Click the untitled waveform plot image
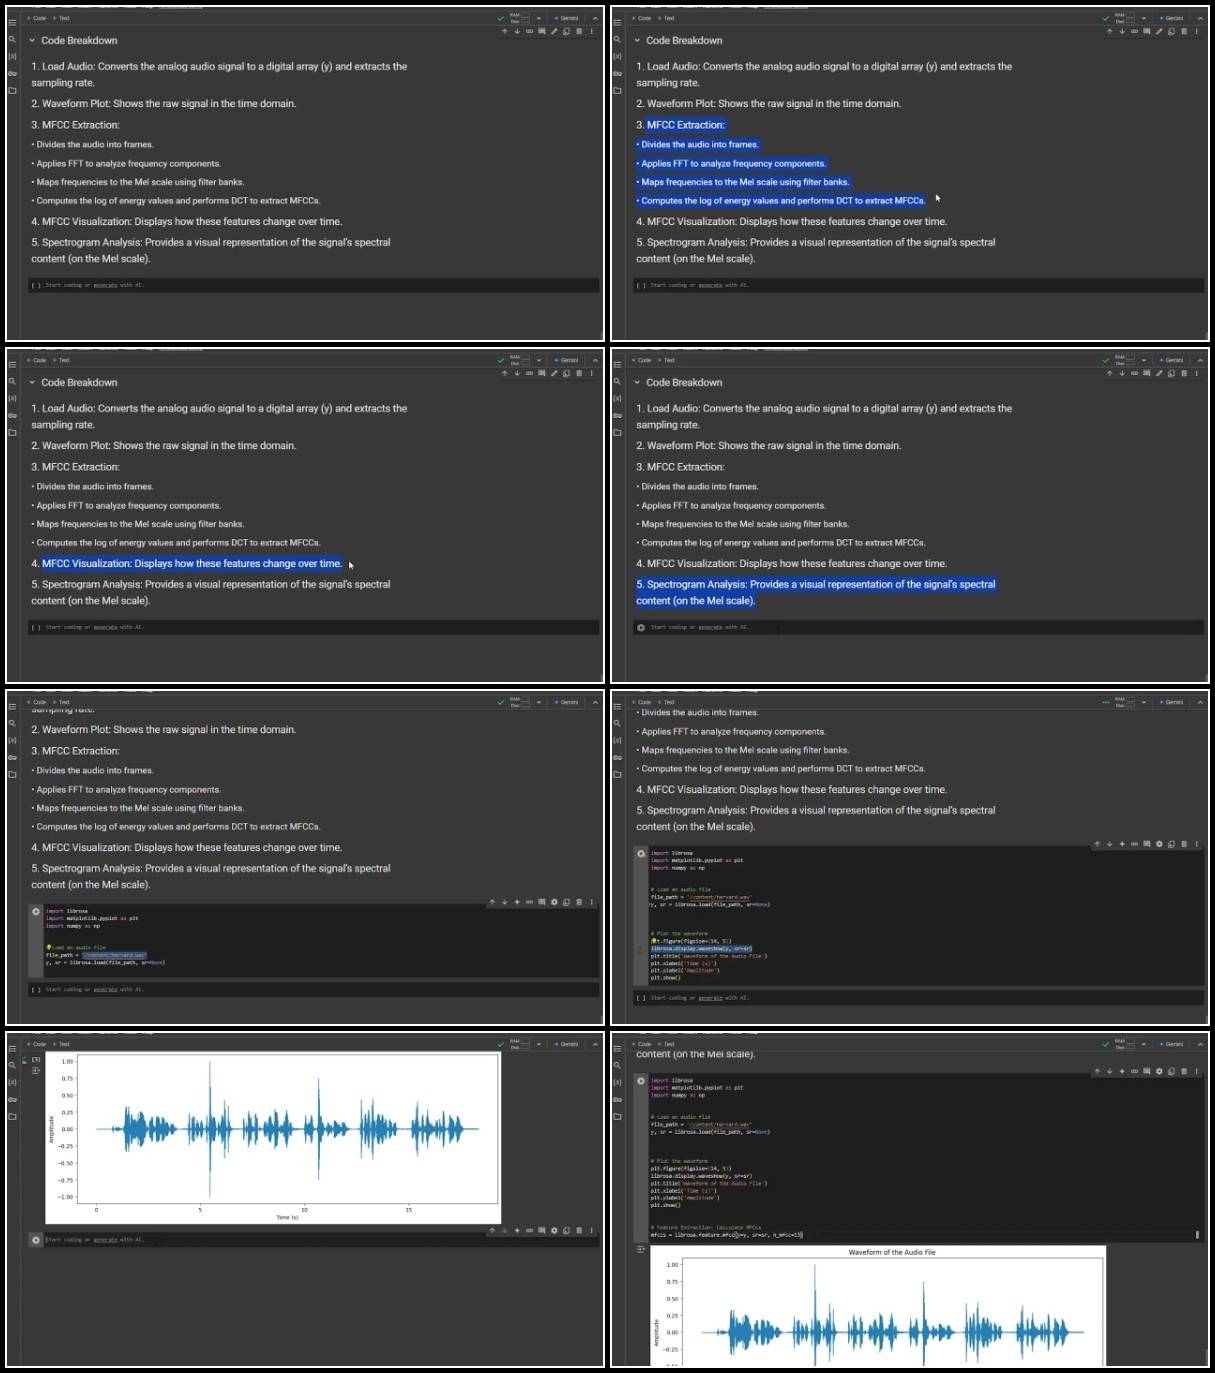Screen dimensions: 1215x1373 (272, 1139)
